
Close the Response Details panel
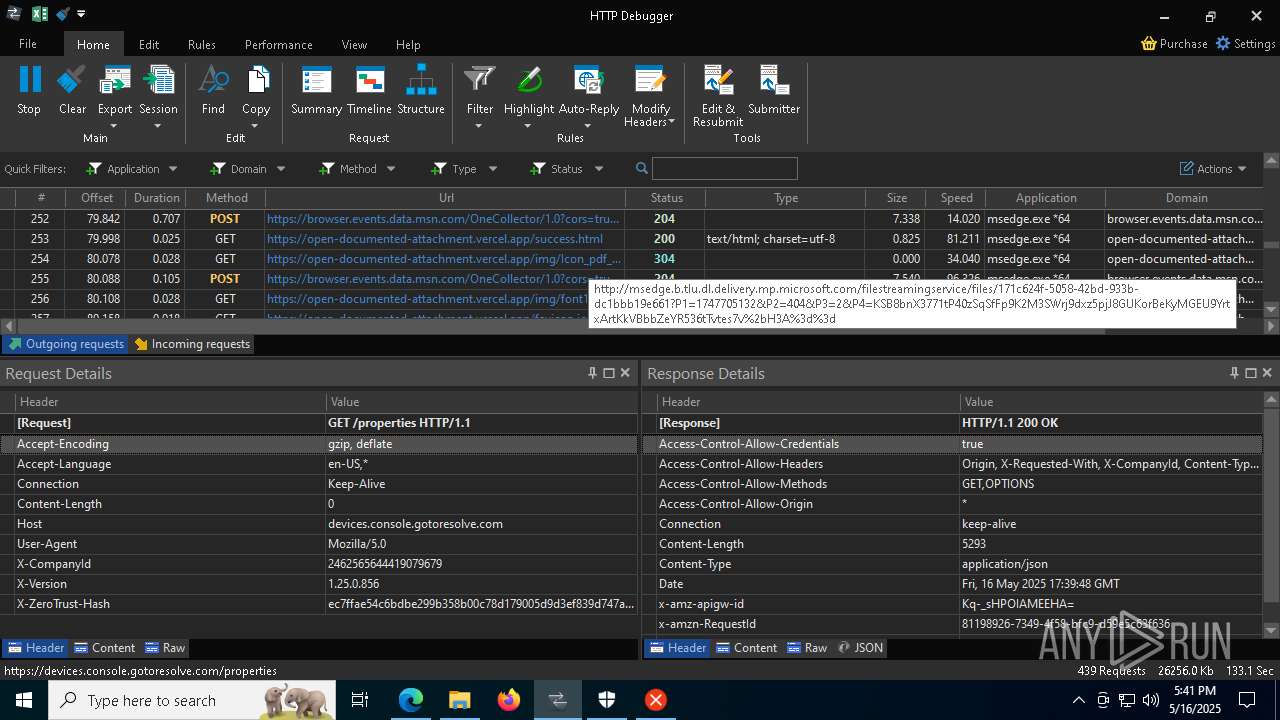point(1267,373)
